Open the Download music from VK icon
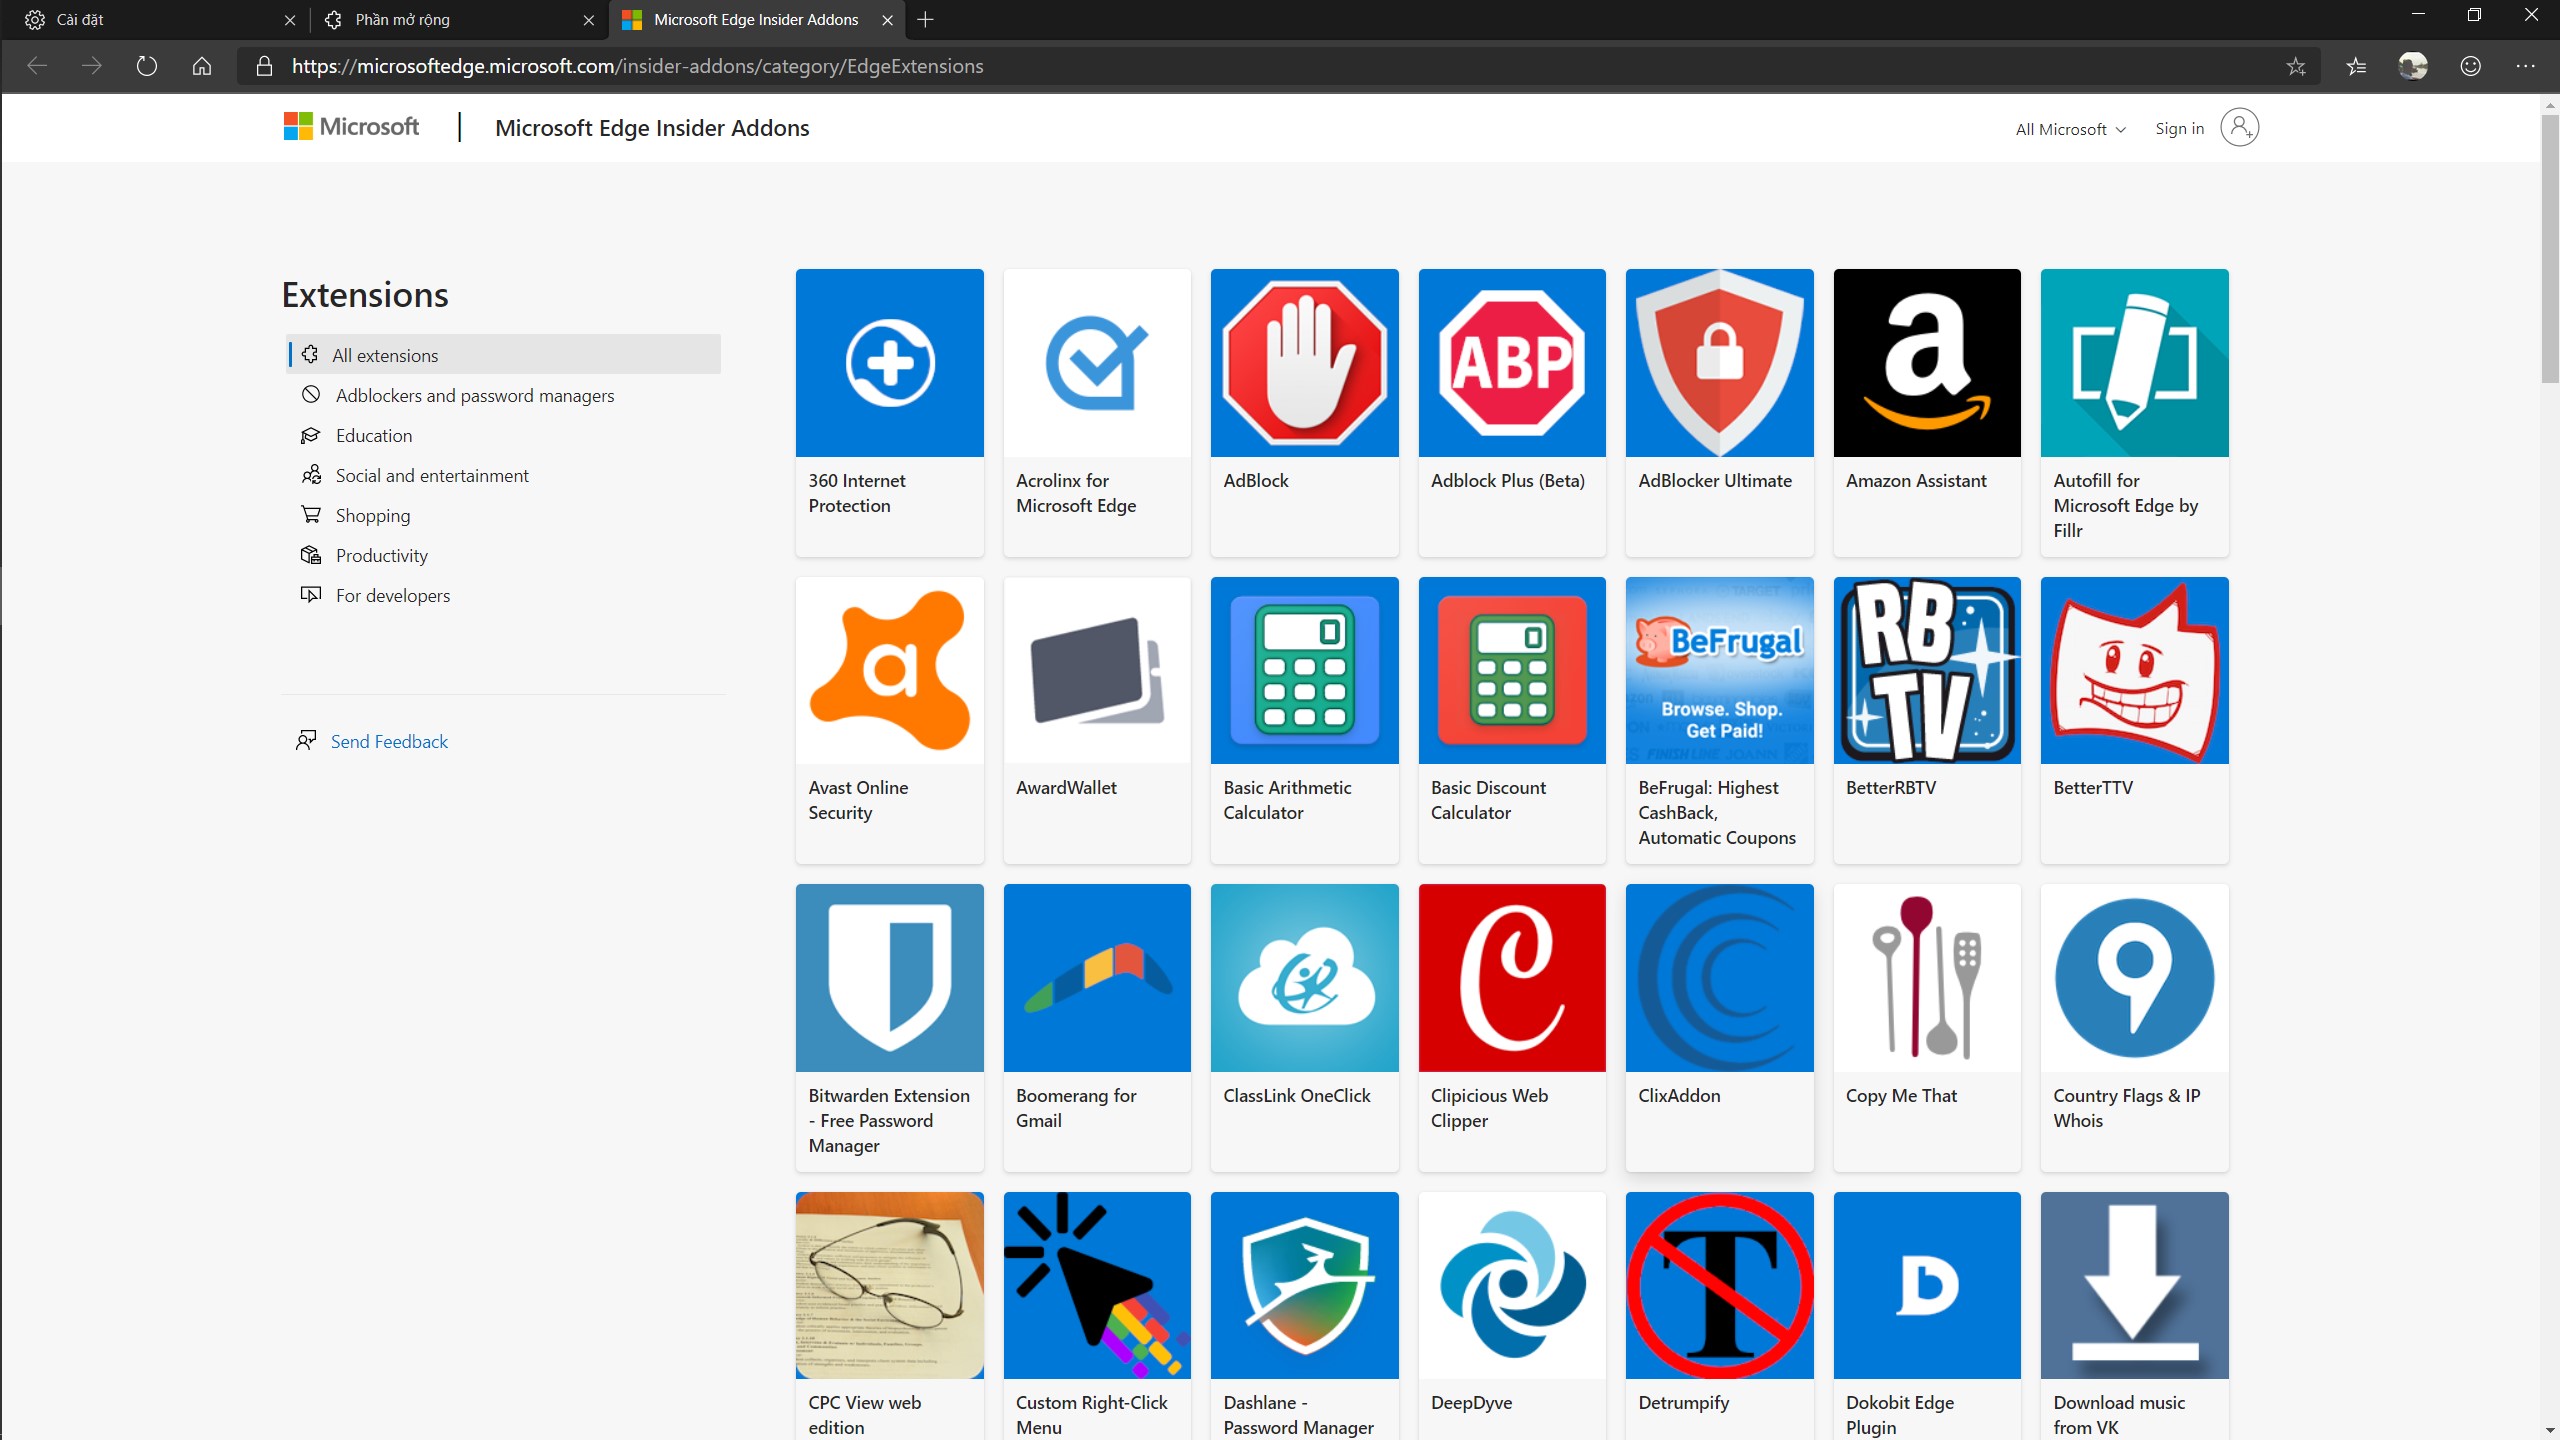 [2134, 1285]
